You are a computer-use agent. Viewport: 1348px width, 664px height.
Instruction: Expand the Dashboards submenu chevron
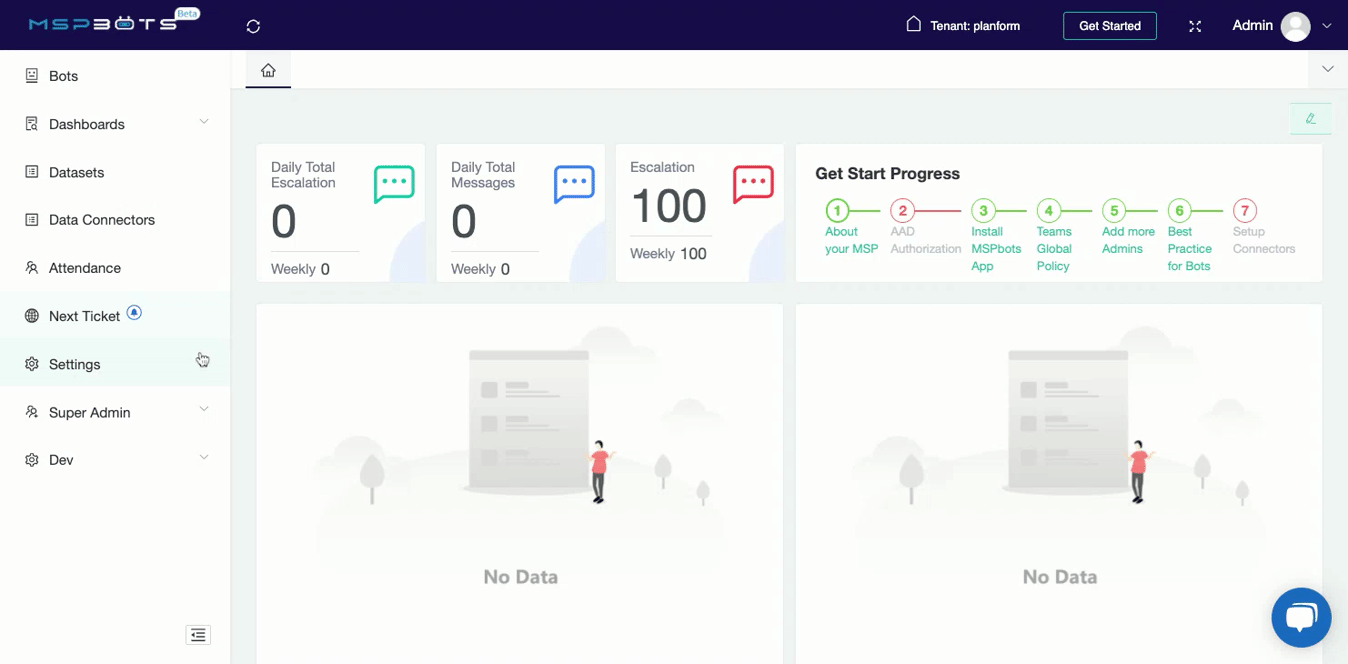point(204,122)
